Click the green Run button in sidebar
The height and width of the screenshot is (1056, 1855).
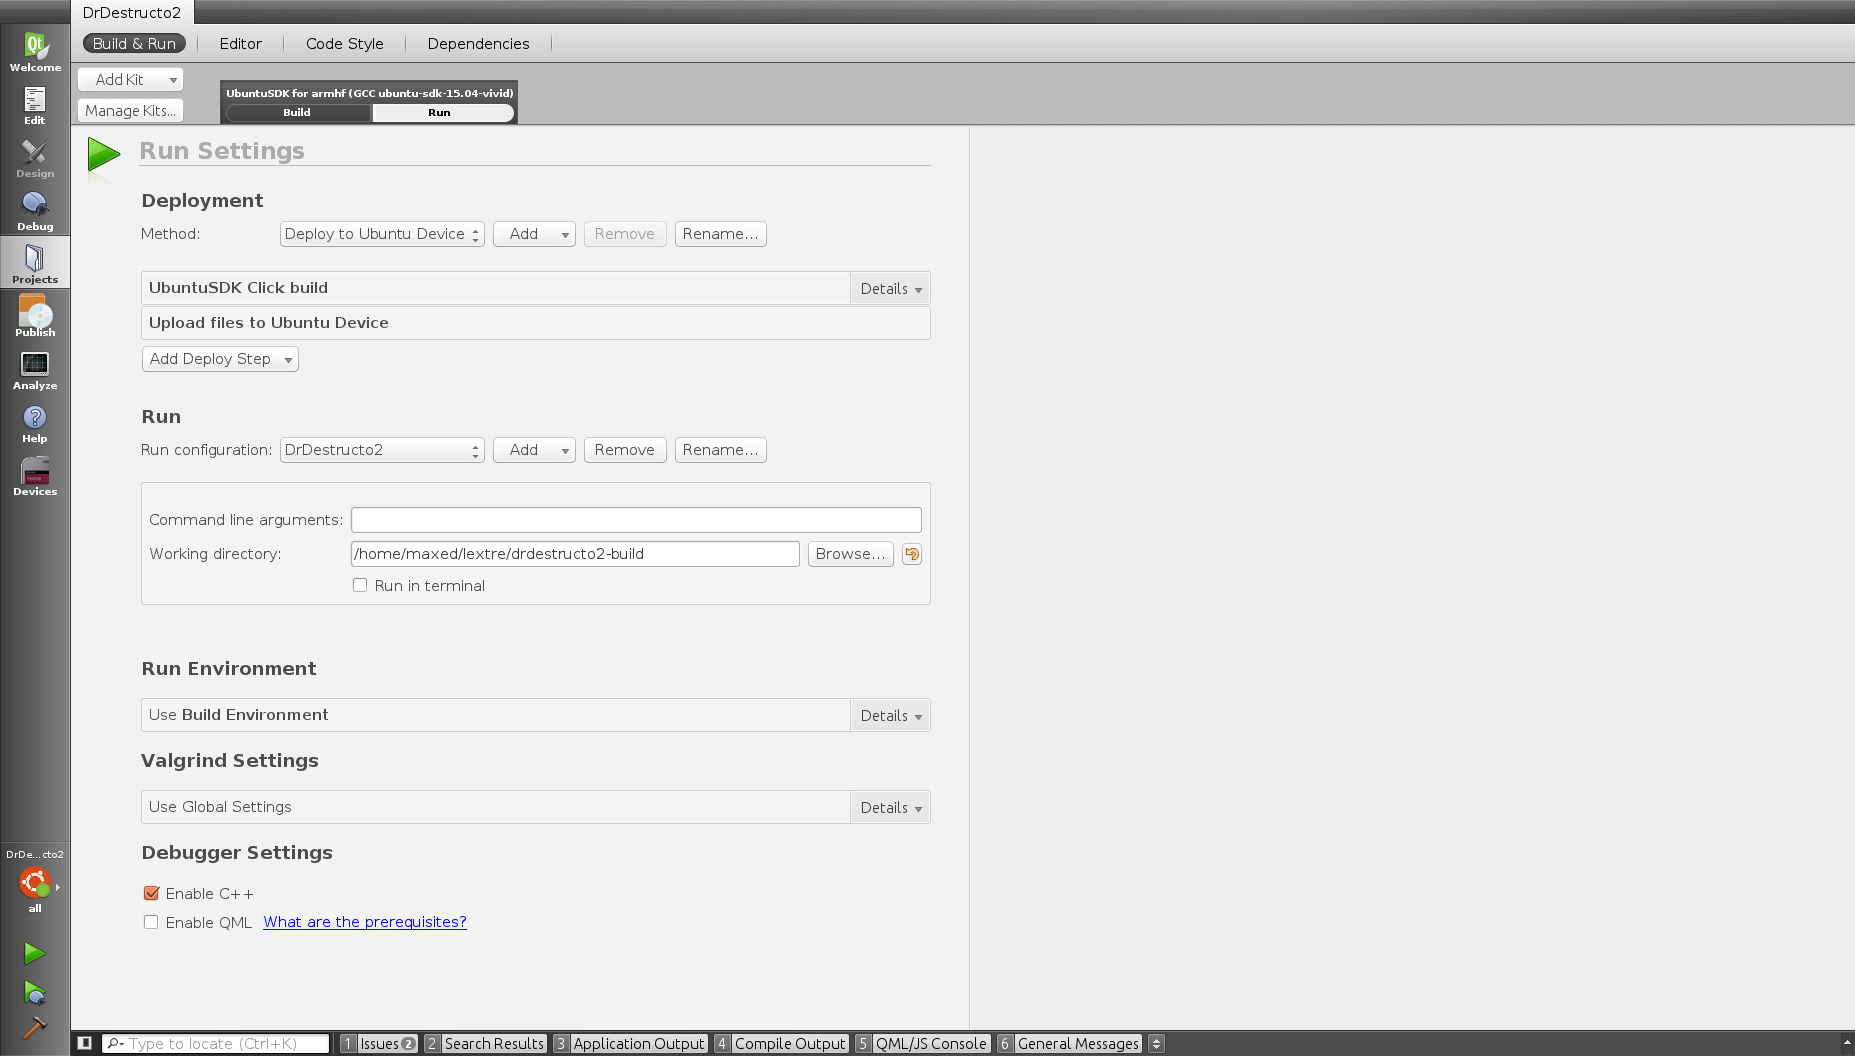click(35, 953)
